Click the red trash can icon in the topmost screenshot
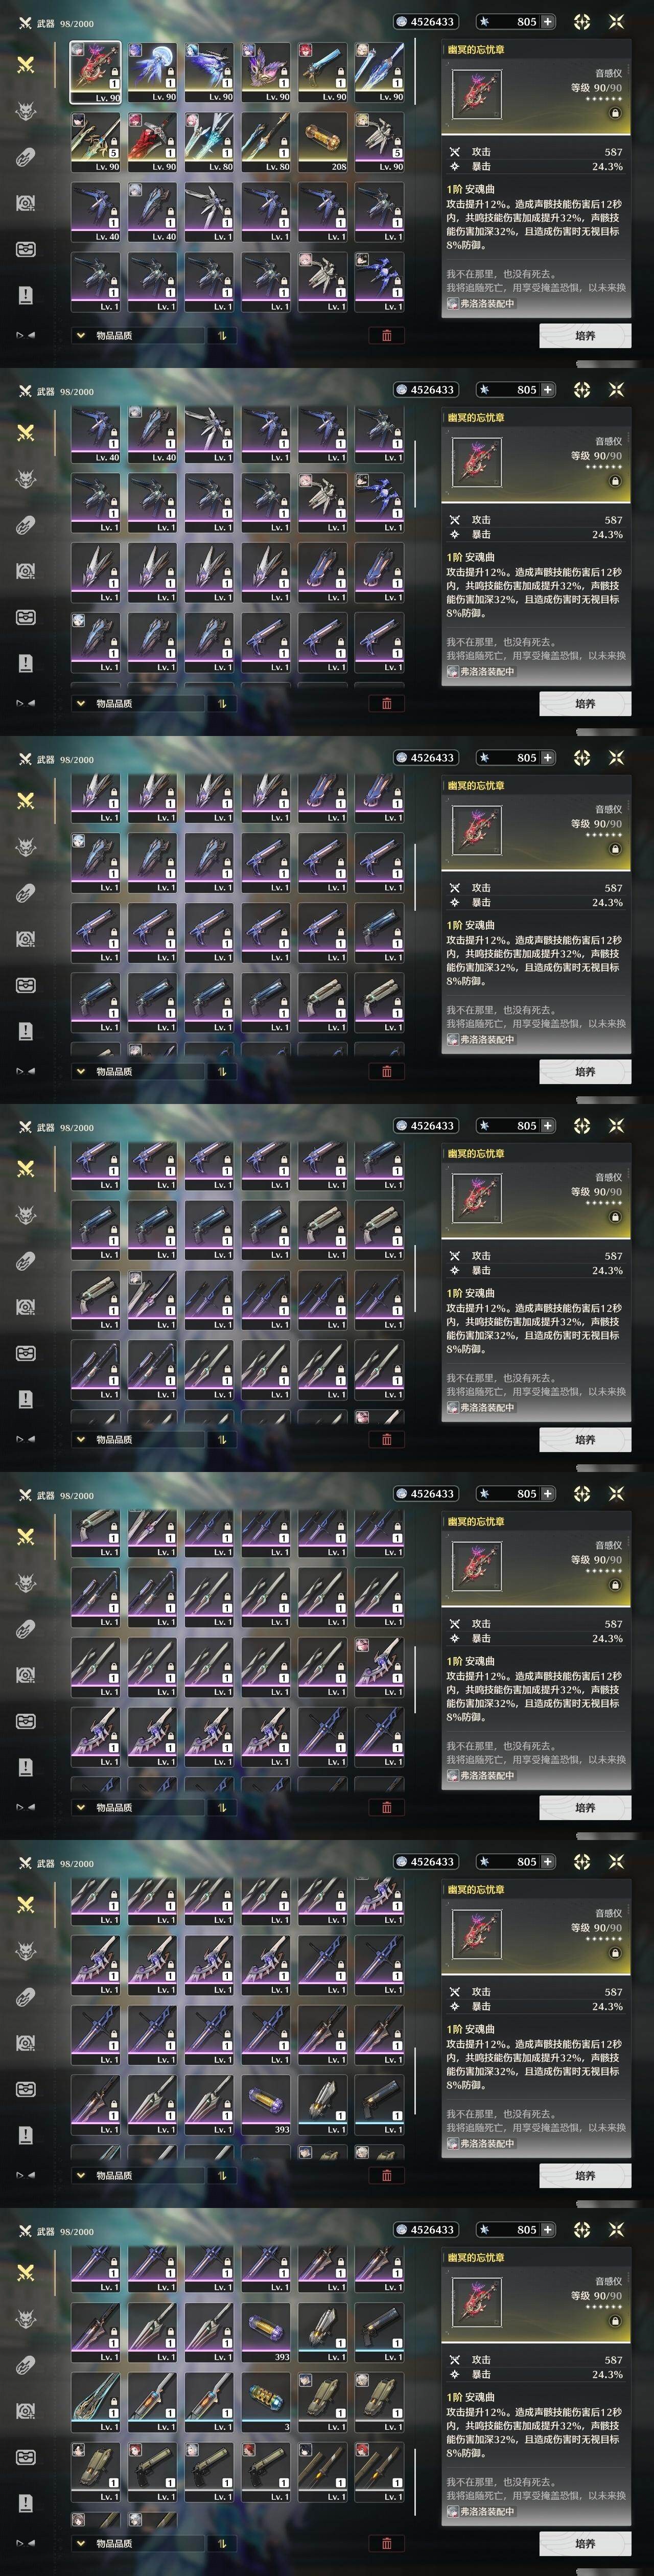This screenshot has width=654, height=2576. coord(387,336)
